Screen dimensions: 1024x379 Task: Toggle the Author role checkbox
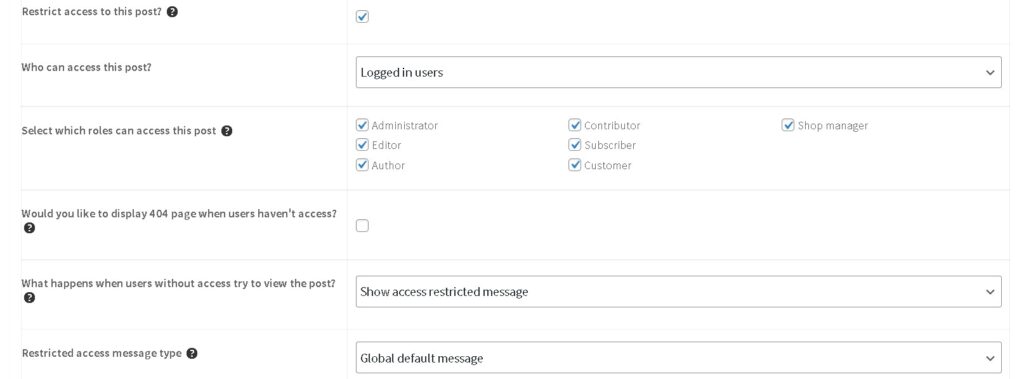[x=362, y=165]
